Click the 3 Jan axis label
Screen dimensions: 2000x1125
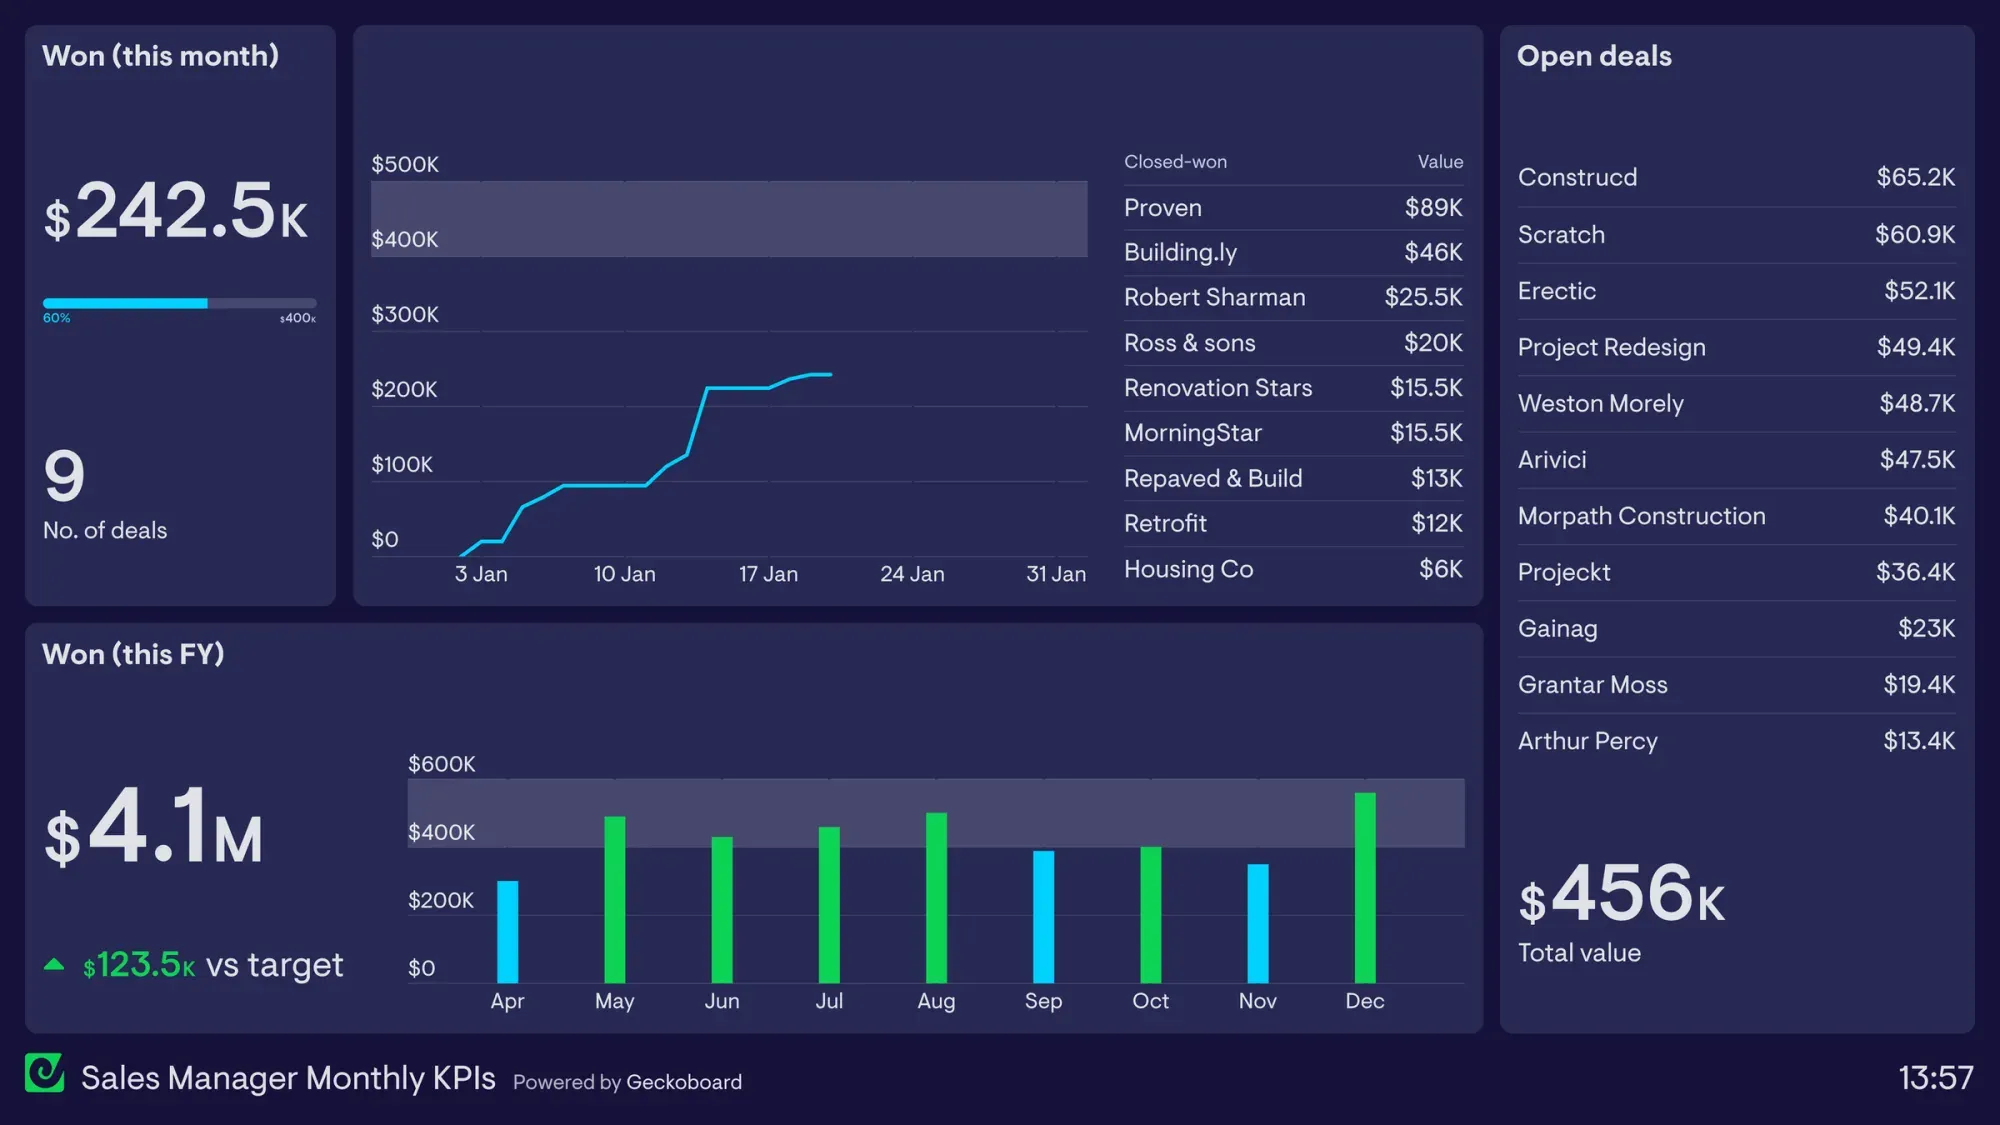[481, 574]
